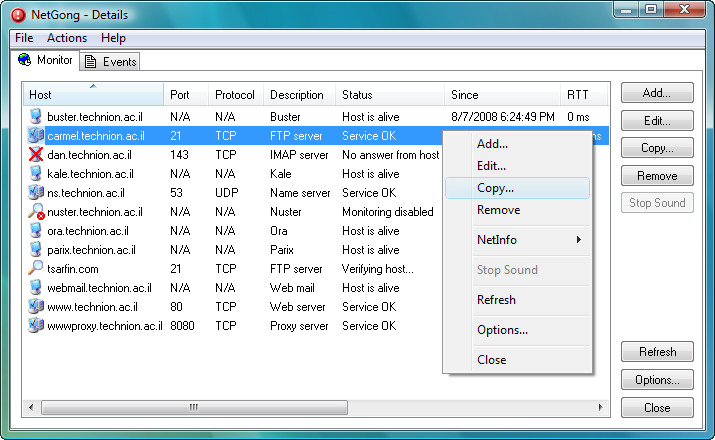The image size is (715, 440).
Task: Choose Edit... in the context menu
Action: [518, 166]
